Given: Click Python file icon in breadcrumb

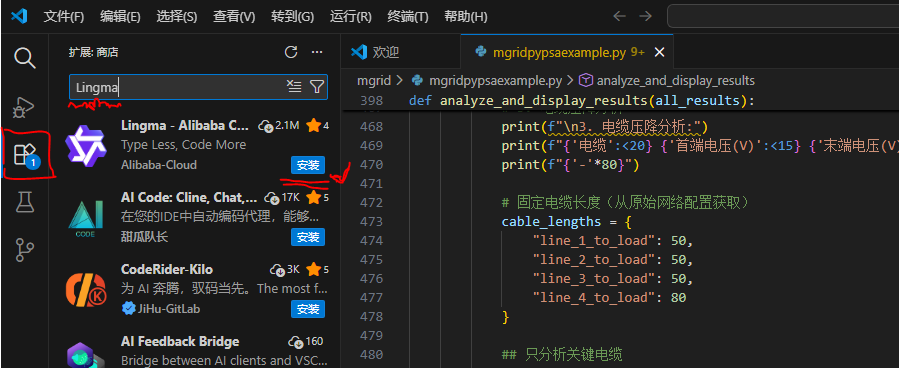Looking at the screenshot, I should coord(418,80).
